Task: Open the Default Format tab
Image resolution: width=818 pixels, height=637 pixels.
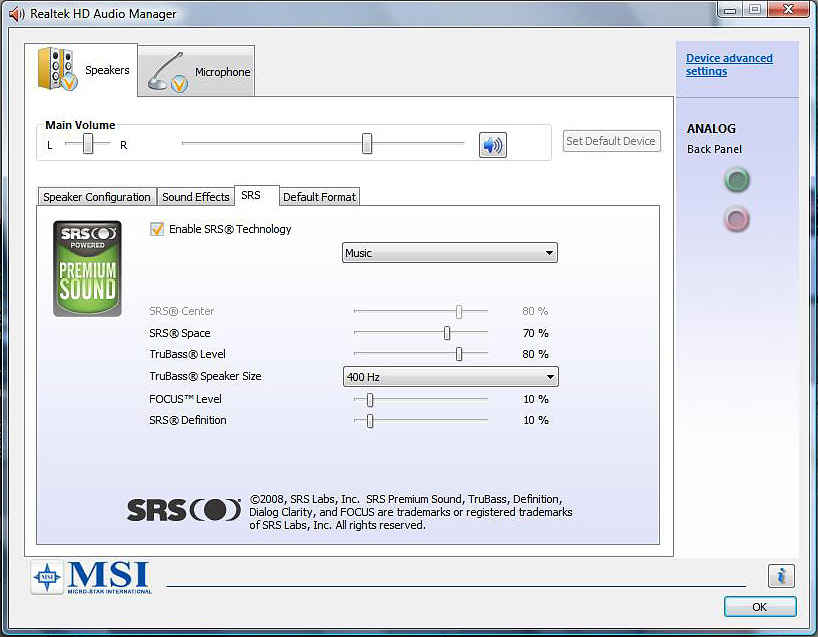Action: coord(319,197)
